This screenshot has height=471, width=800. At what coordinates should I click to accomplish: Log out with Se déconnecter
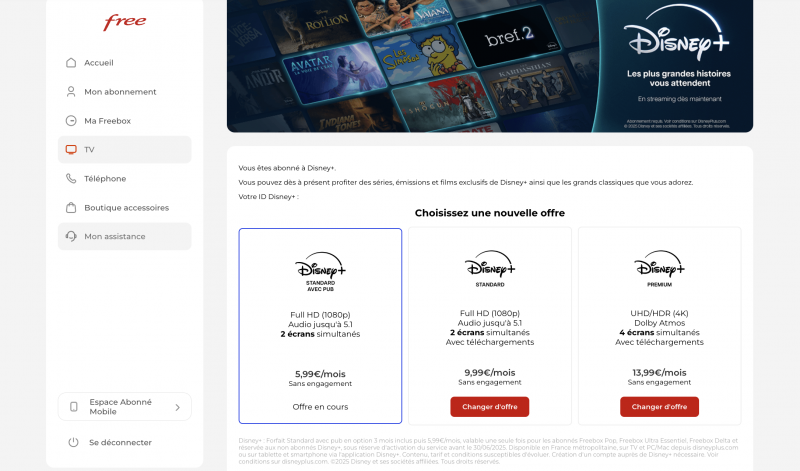click(x=120, y=442)
